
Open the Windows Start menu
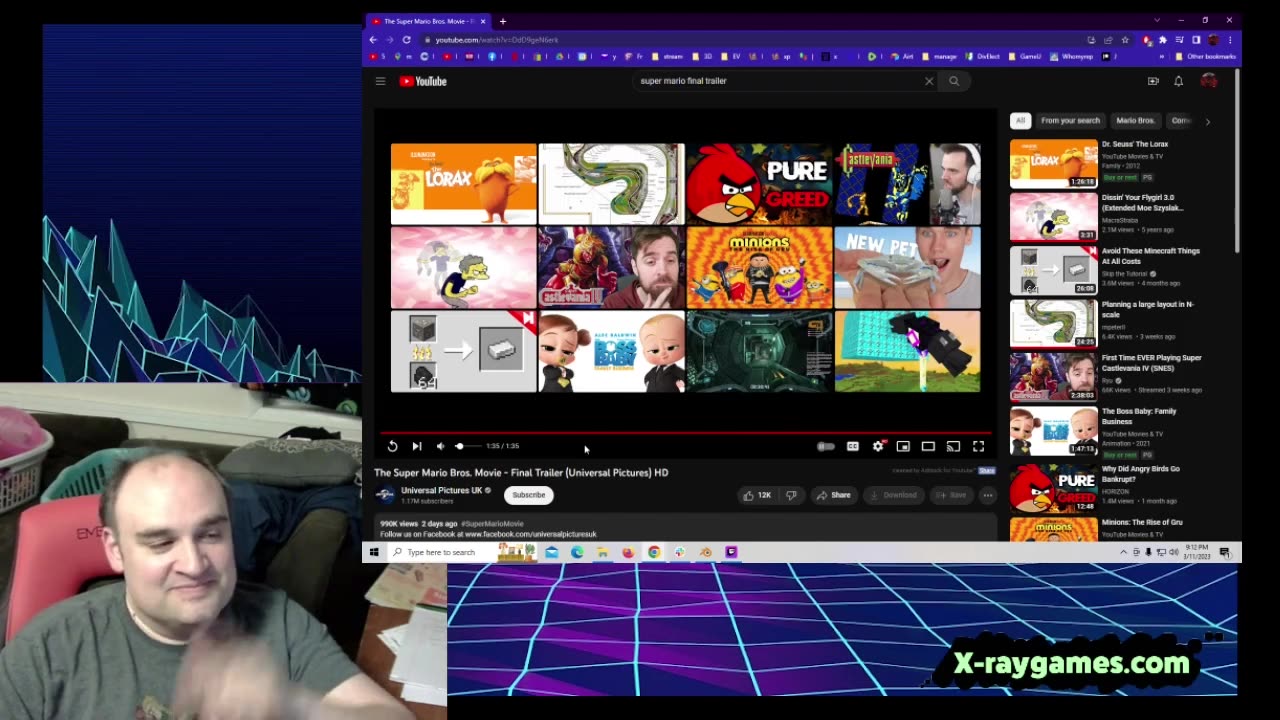click(x=374, y=552)
